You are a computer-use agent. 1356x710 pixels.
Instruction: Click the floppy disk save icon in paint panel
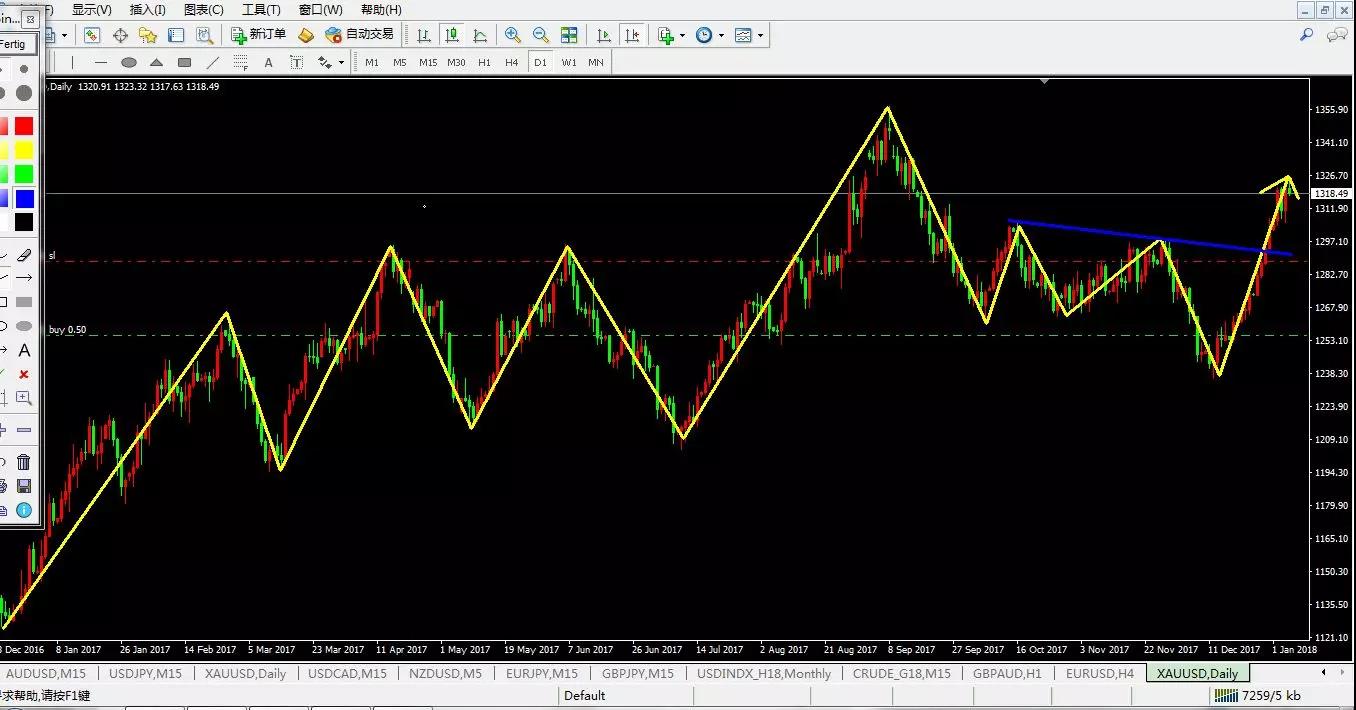(x=24, y=486)
